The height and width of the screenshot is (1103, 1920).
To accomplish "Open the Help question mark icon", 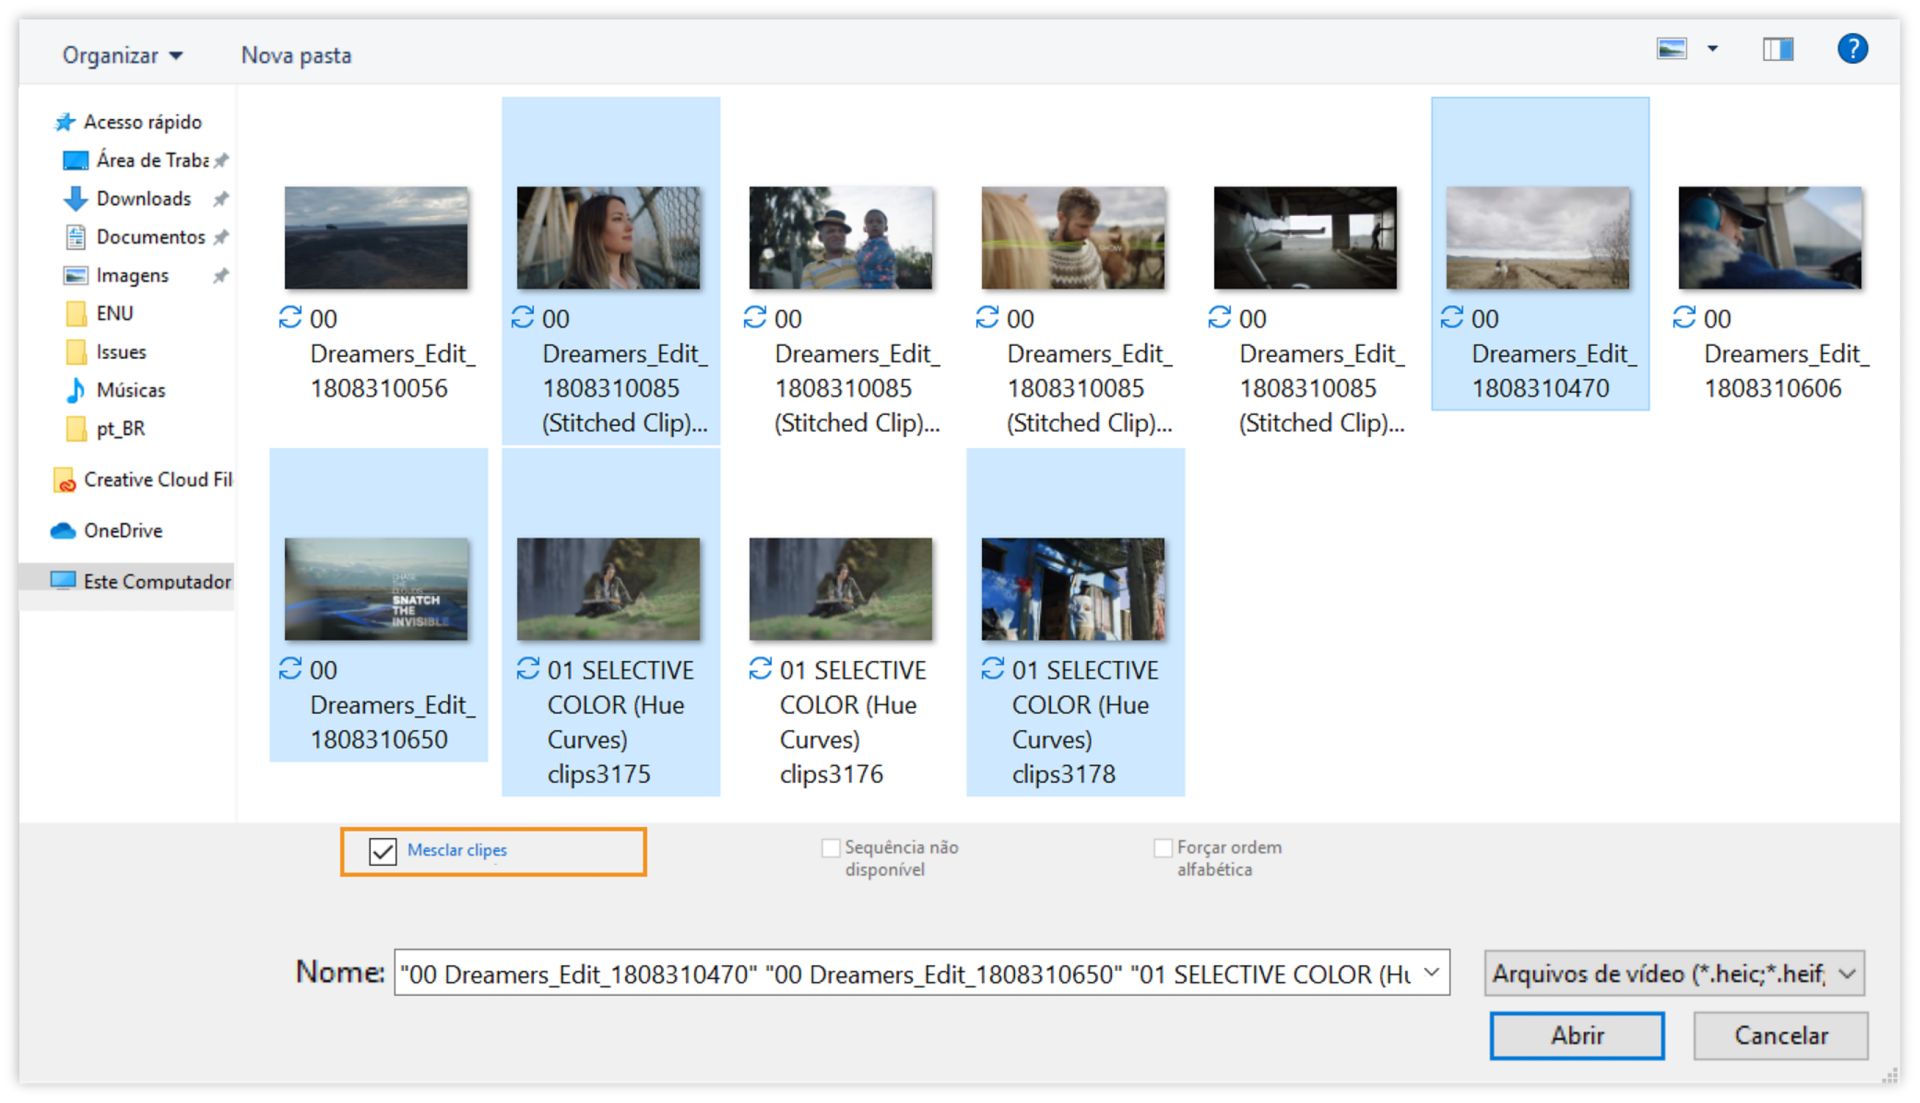I will (1852, 48).
